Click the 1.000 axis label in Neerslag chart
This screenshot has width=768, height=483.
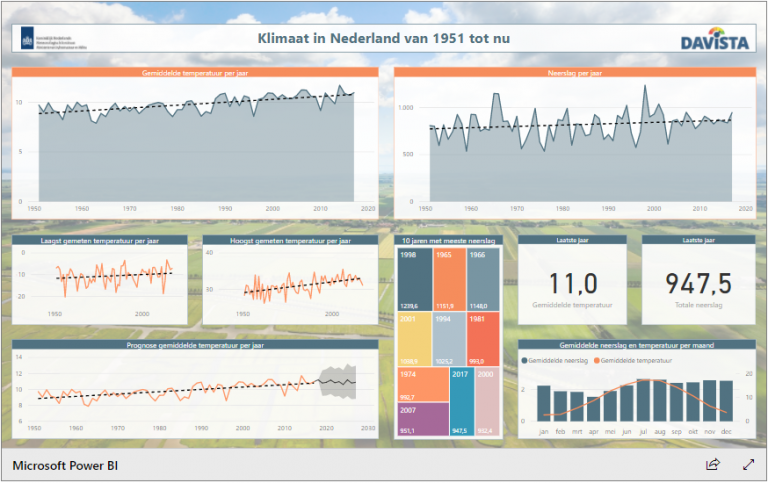coord(405,107)
